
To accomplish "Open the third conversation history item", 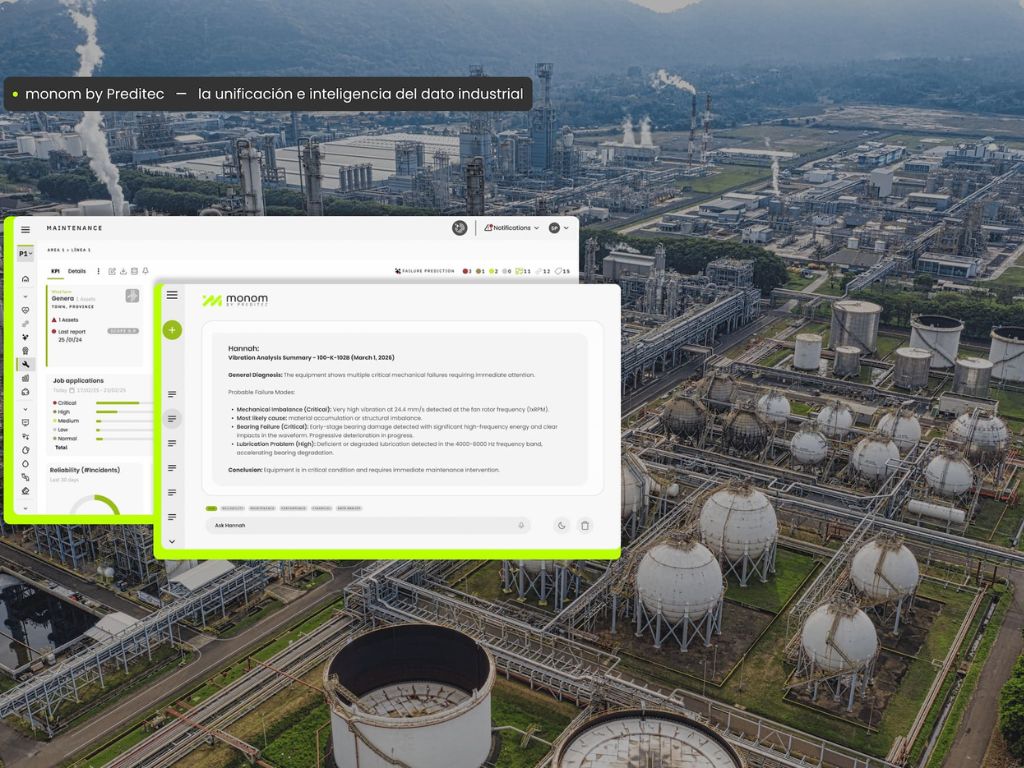I will [x=172, y=443].
